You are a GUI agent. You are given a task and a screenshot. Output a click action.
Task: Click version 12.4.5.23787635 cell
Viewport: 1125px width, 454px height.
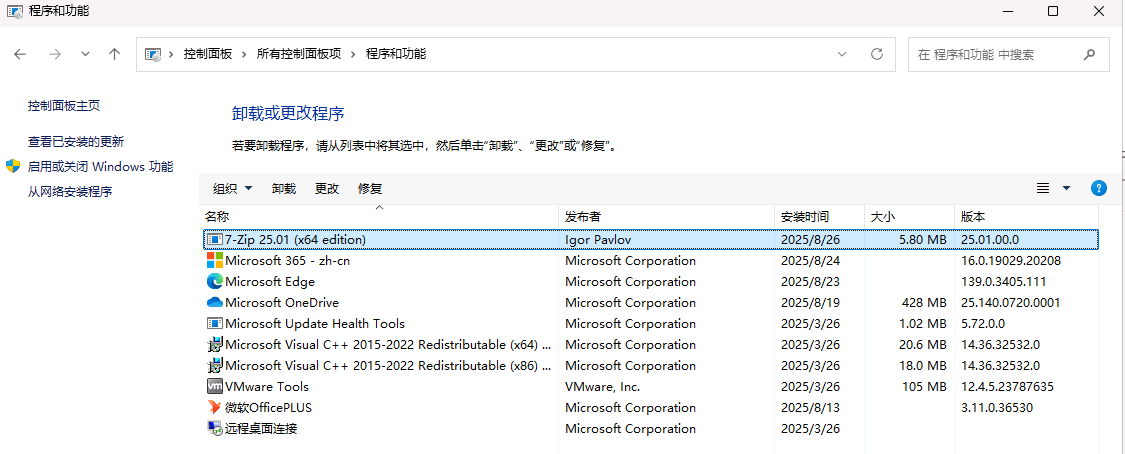(x=1007, y=387)
